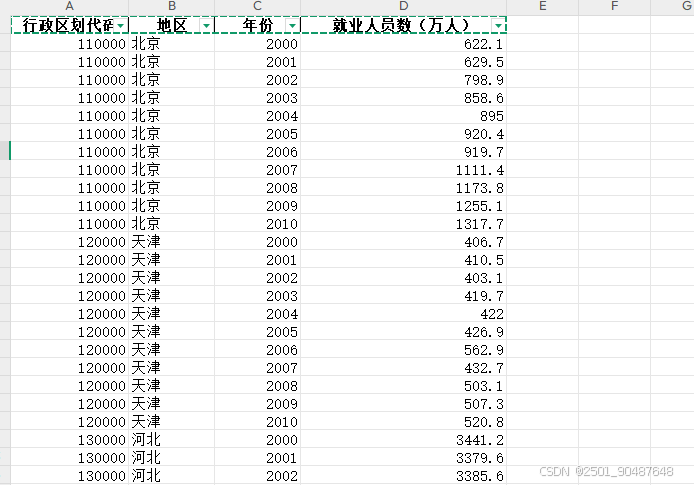Select cell with value 1173.8
694x485 pixels.
click(x=403, y=188)
